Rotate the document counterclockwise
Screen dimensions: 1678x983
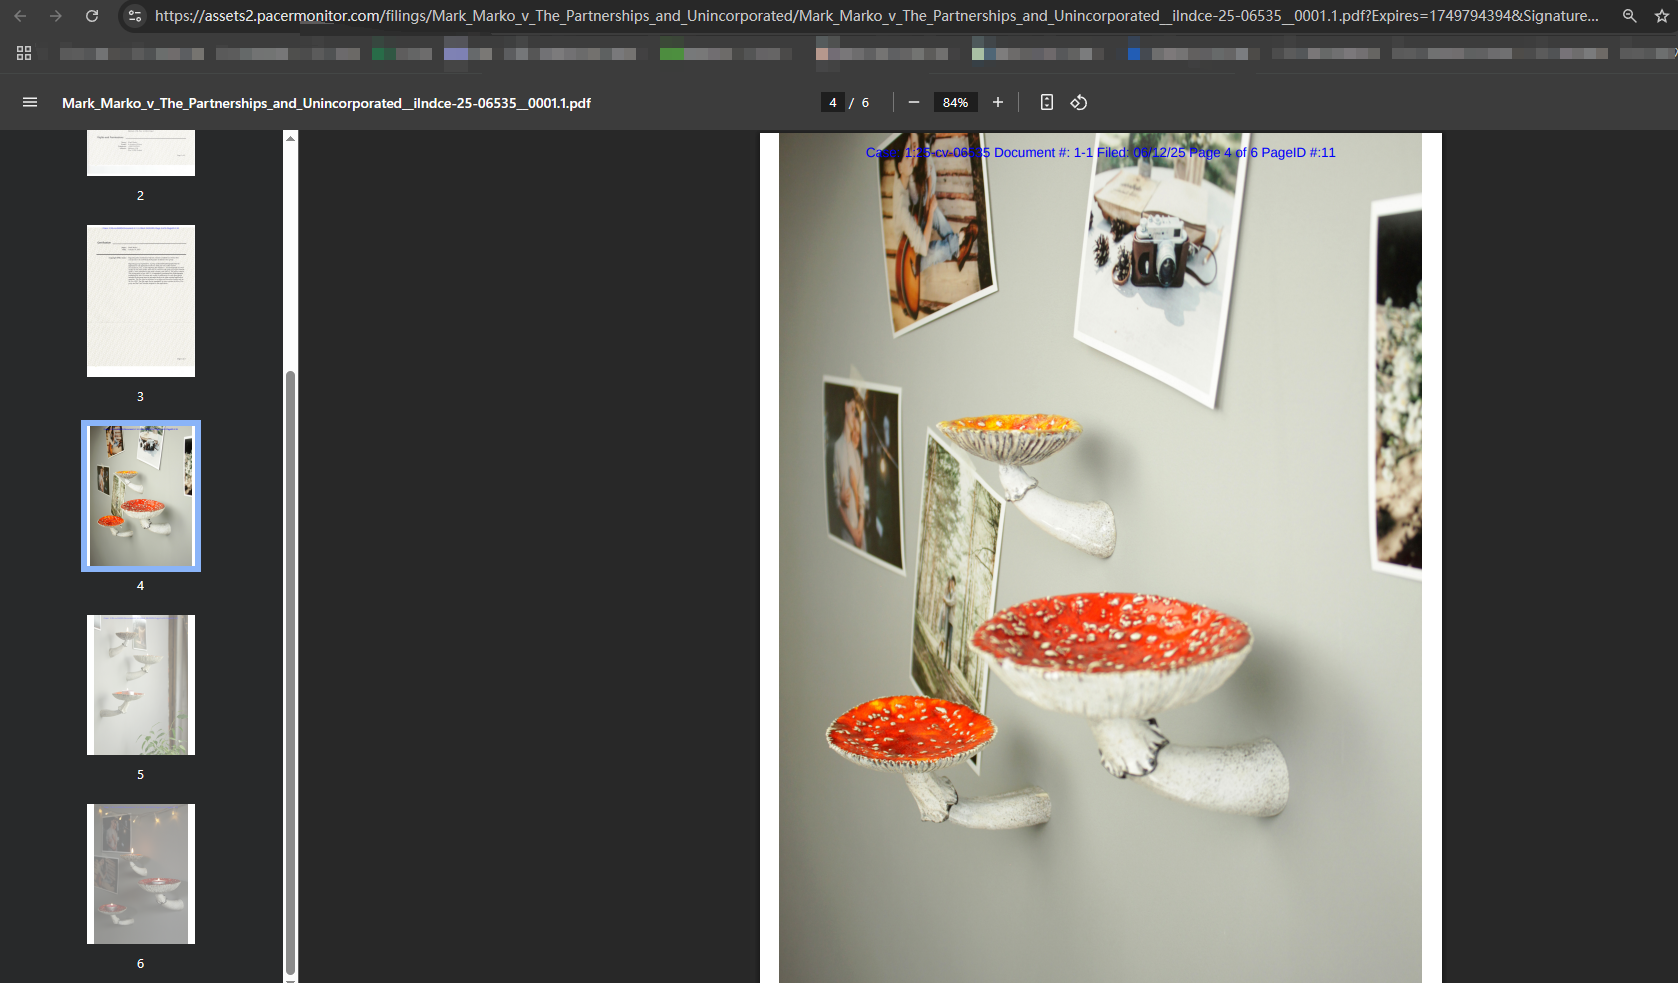1079,102
